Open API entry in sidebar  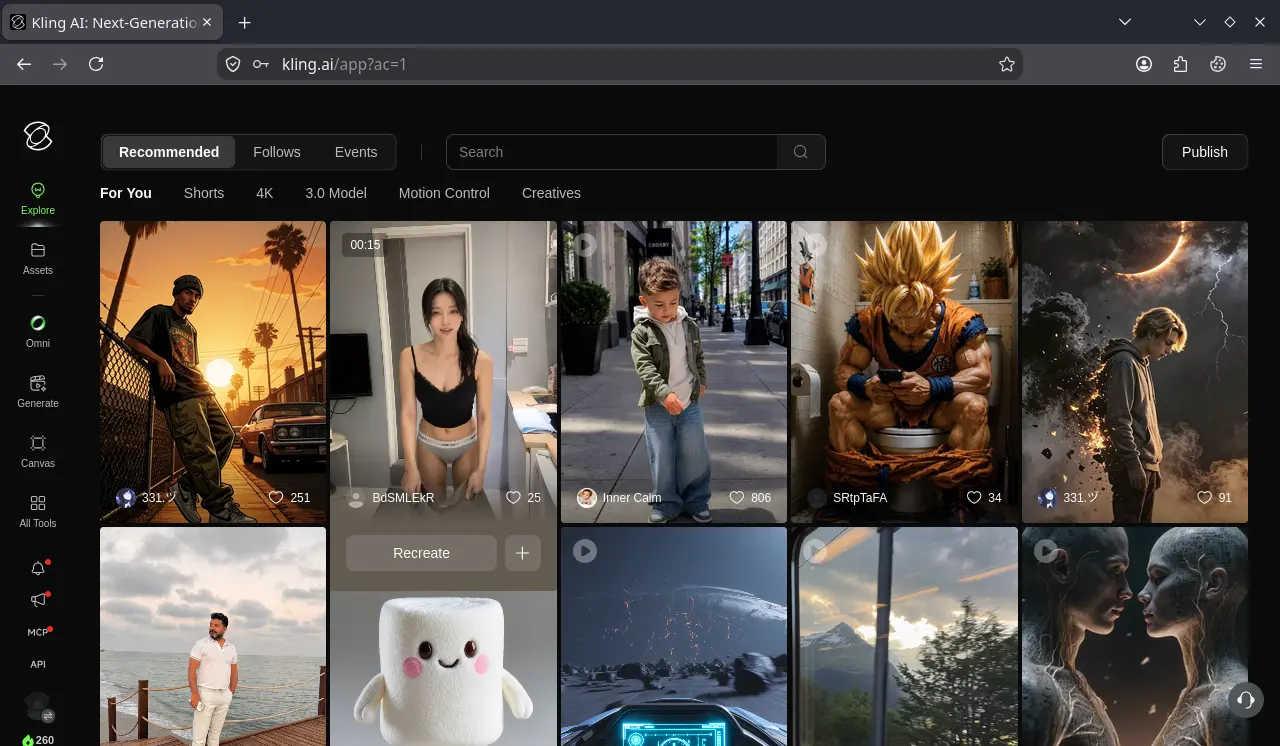click(38, 664)
